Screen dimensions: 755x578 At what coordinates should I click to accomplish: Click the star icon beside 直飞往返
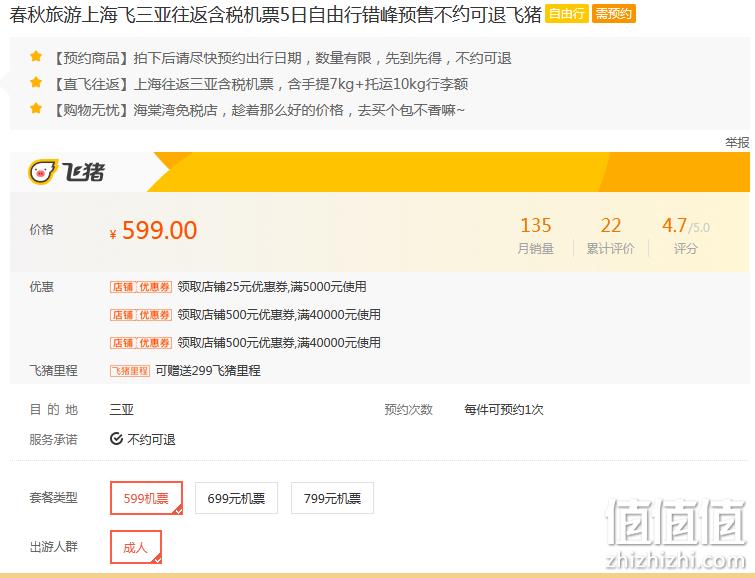pyautogui.click(x=36, y=82)
